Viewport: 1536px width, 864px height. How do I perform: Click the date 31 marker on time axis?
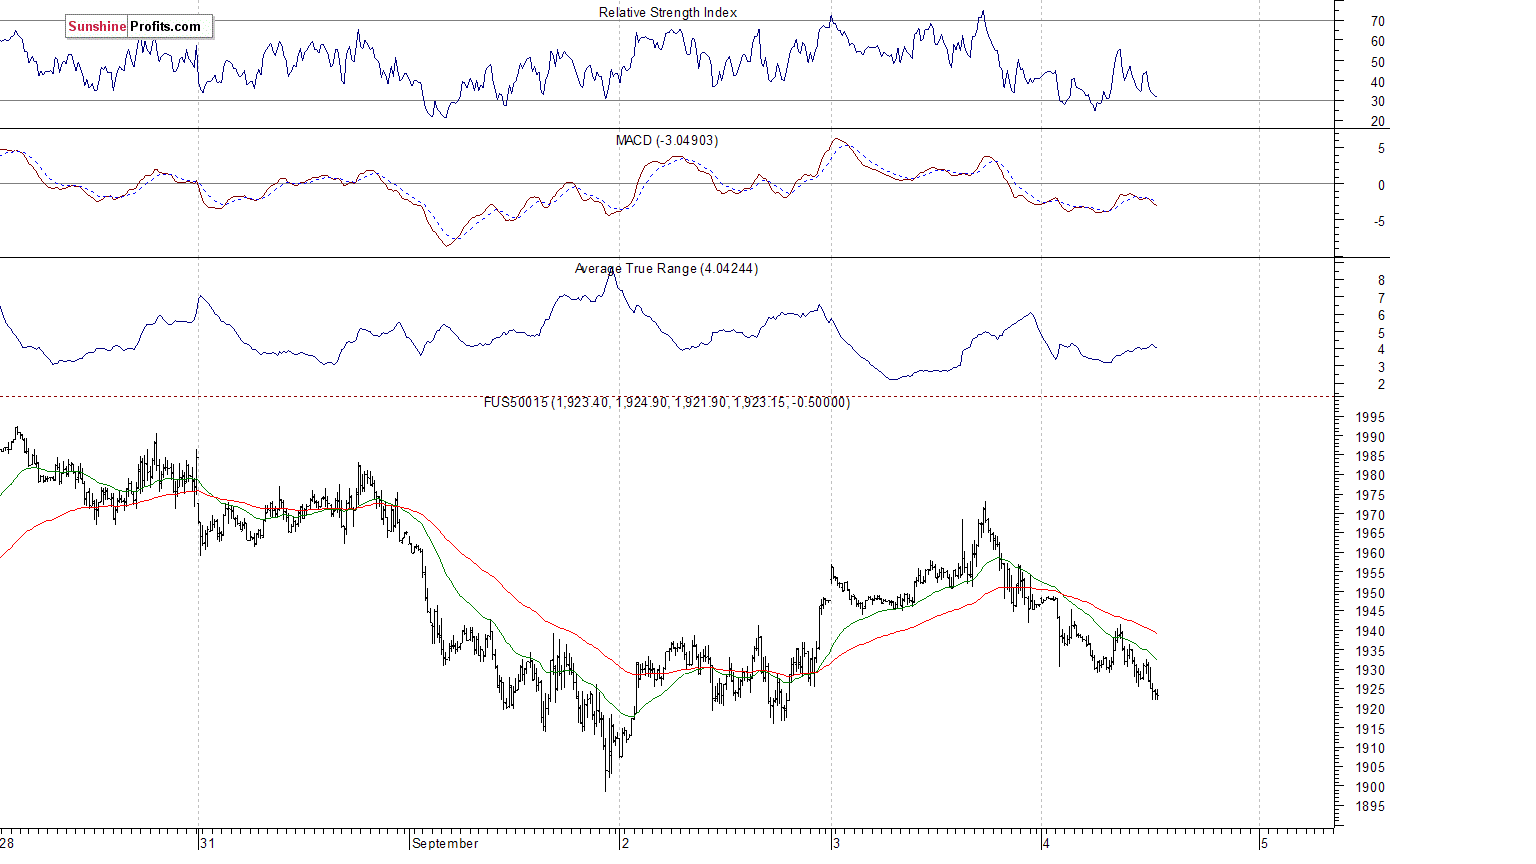point(208,843)
